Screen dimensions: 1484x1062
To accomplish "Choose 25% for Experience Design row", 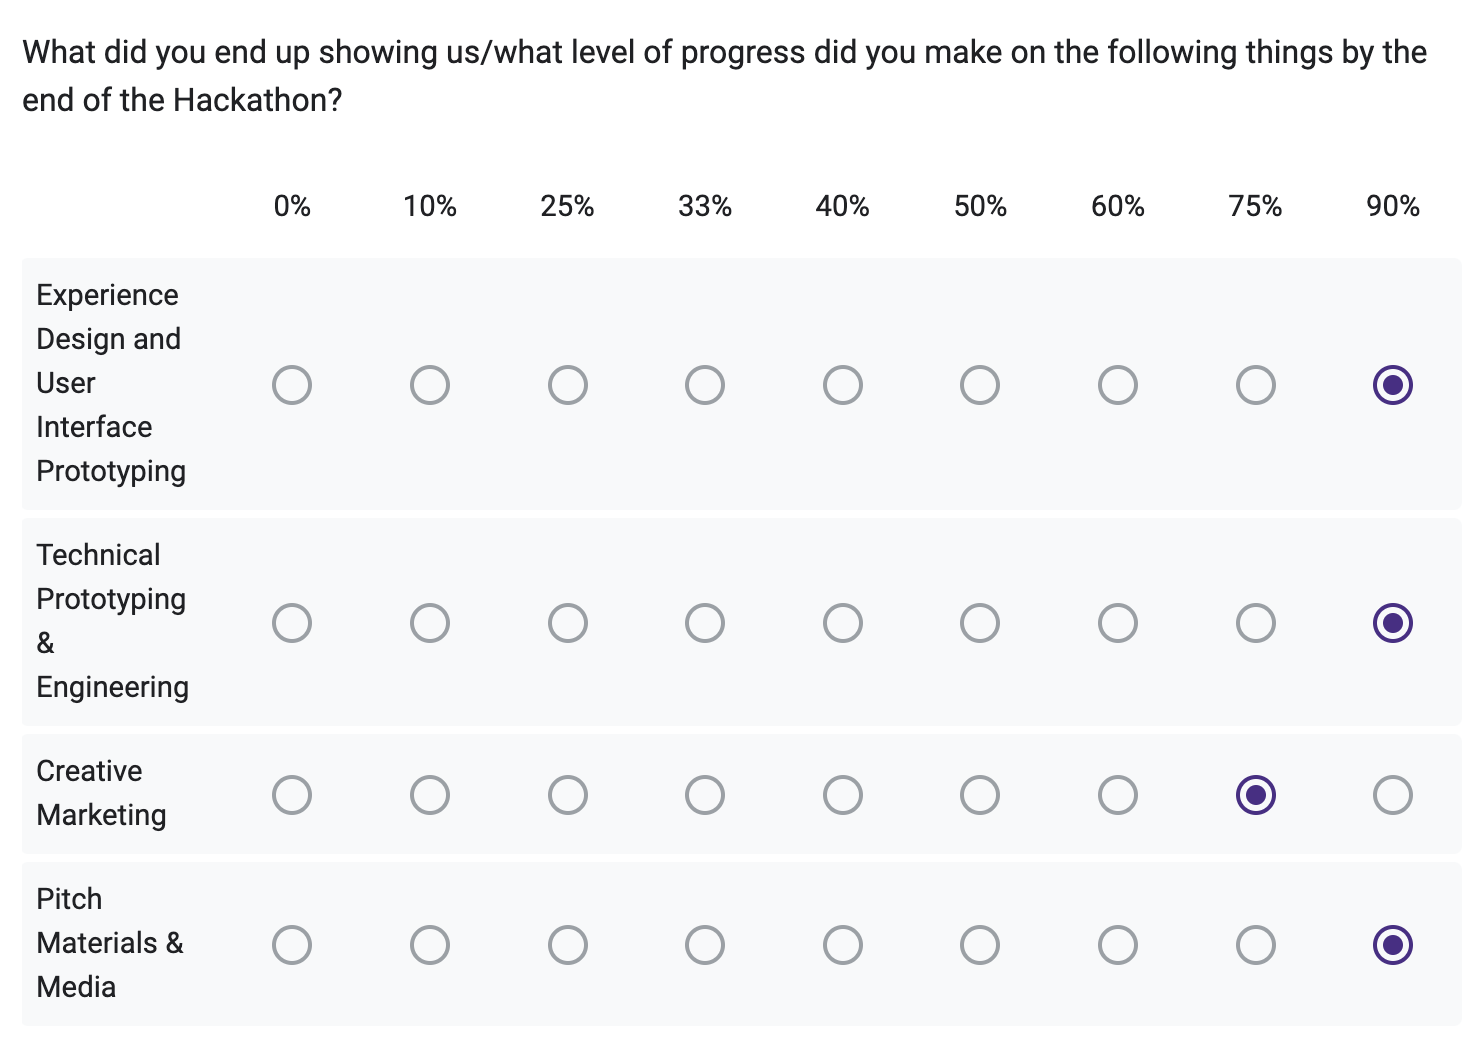I will (568, 385).
